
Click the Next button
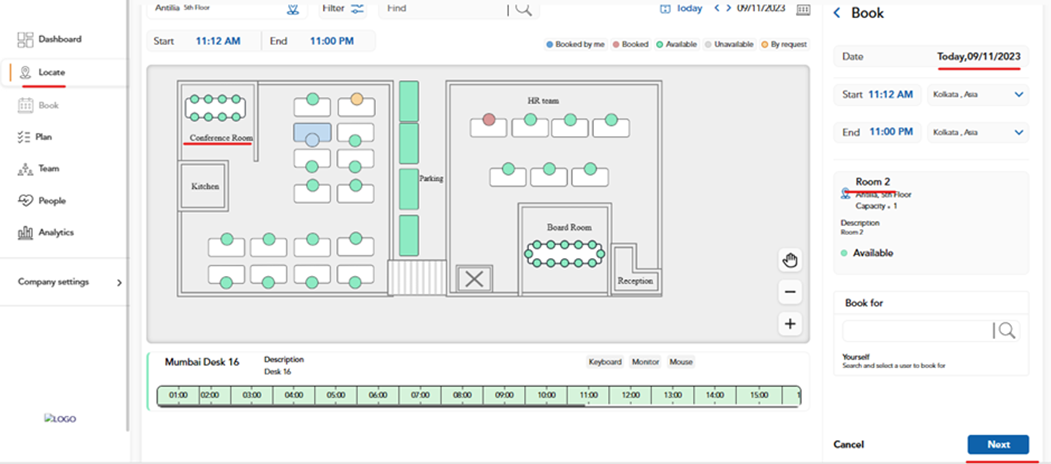pyautogui.click(x=998, y=445)
